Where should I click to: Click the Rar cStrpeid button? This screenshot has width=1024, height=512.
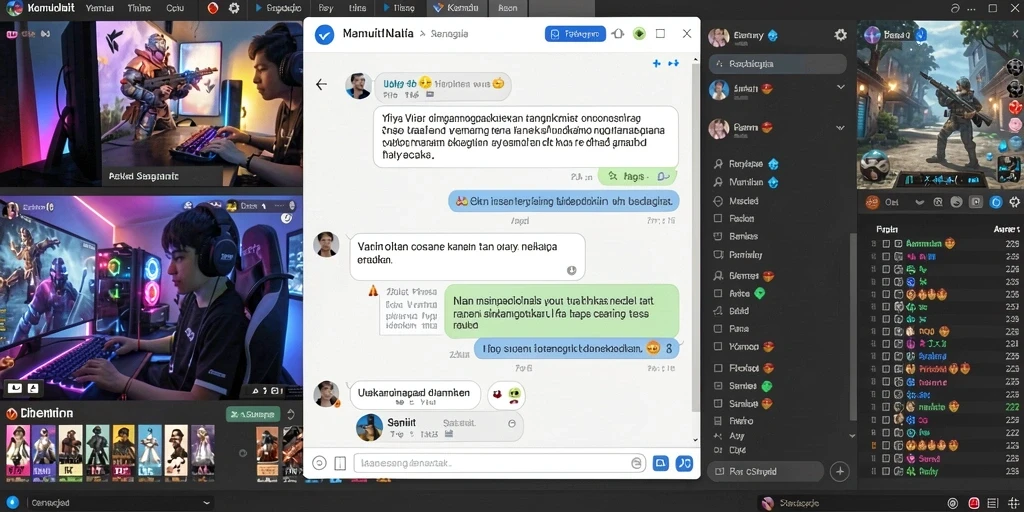click(x=766, y=471)
